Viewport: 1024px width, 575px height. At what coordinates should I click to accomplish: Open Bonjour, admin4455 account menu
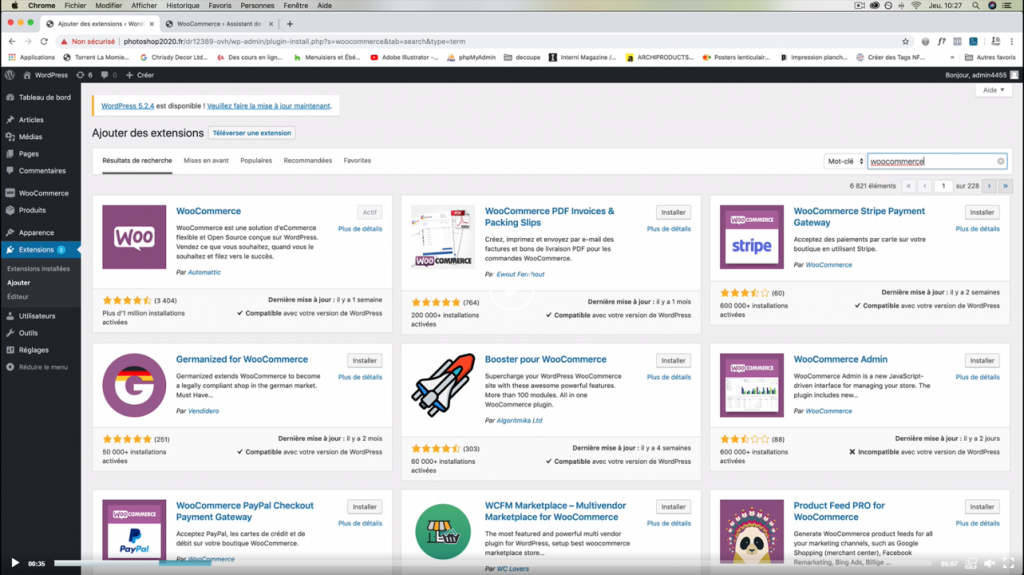click(x=981, y=75)
